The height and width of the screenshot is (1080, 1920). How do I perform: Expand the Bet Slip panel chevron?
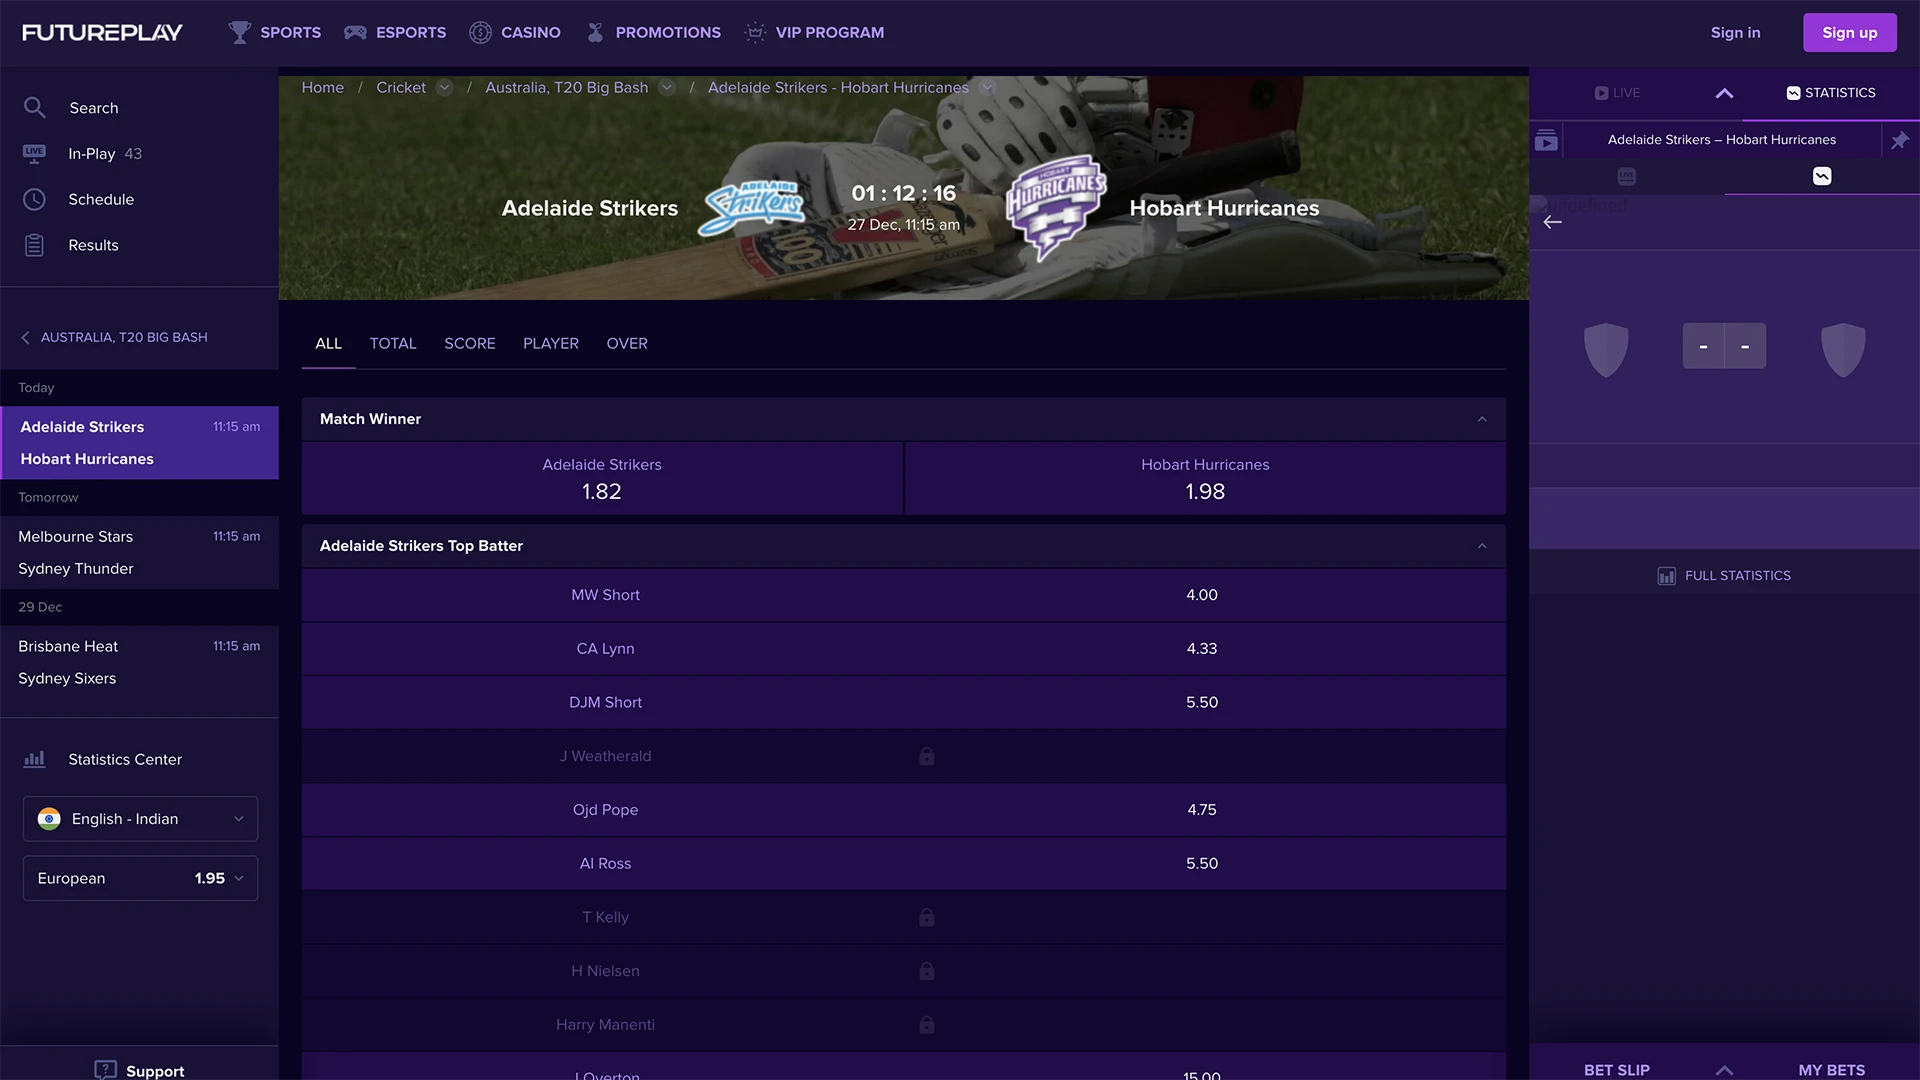coord(1724,1070)
